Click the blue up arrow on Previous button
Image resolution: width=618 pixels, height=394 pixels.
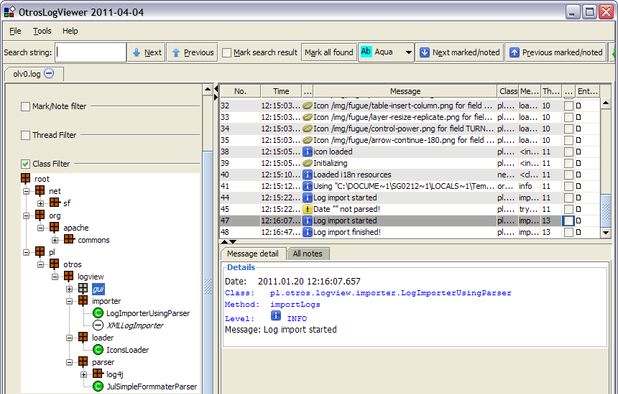click(x=176, y=52)
